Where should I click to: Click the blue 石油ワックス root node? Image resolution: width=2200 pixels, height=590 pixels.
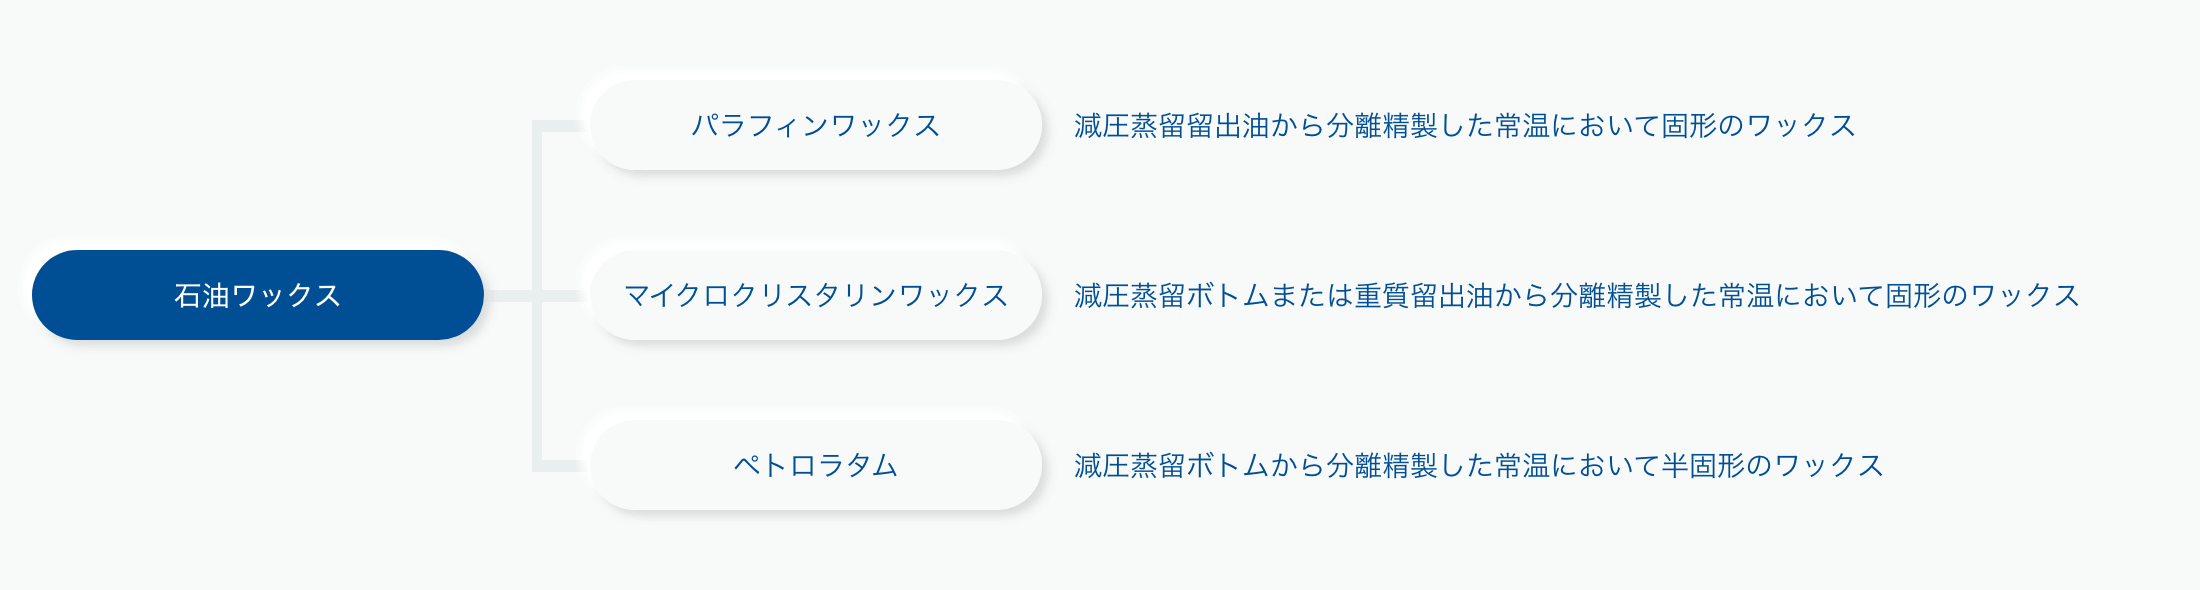point(258,295)
